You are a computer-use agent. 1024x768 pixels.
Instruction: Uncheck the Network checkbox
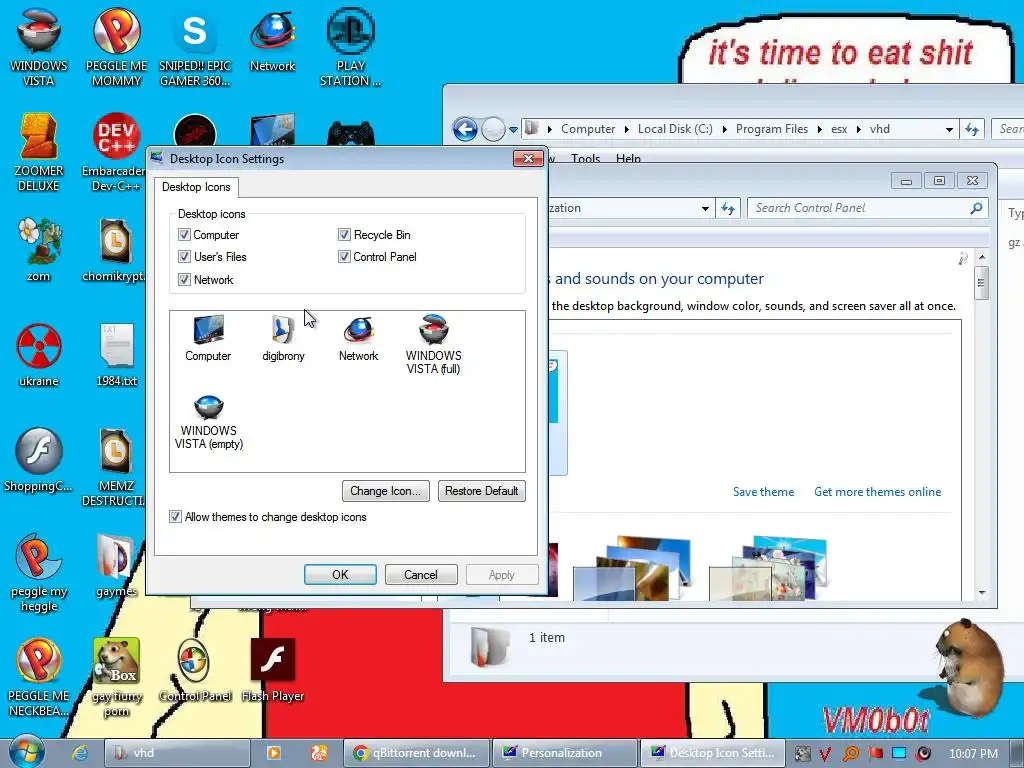[184, 280]
